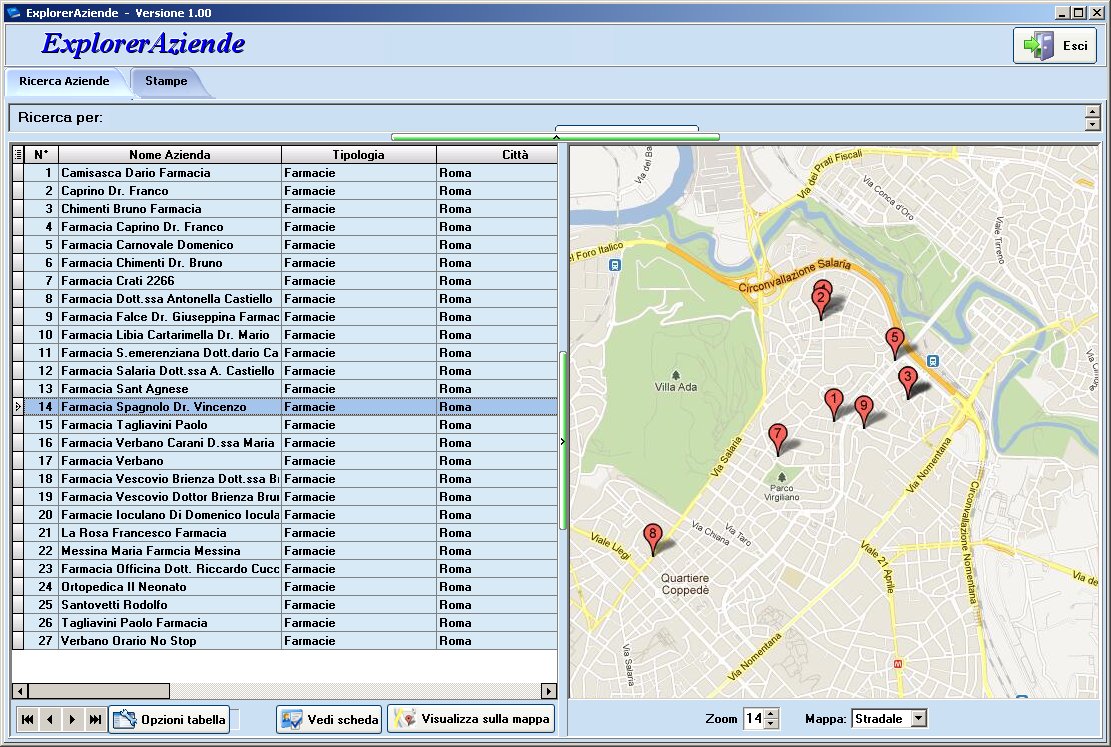Click the Zoom value field

[754, 719]
